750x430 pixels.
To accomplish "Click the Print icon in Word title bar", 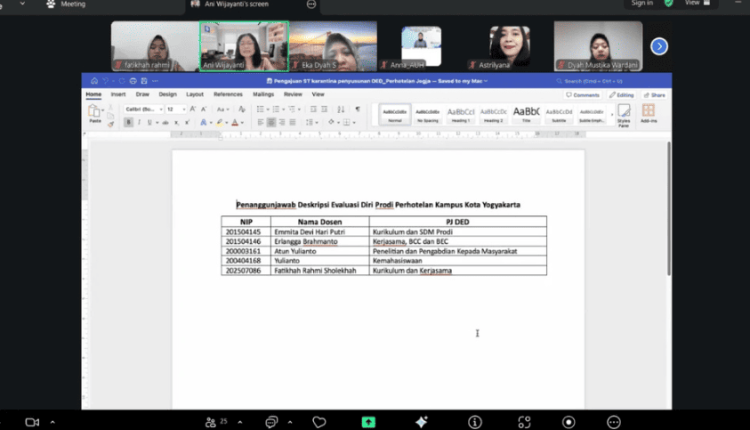I will (133, 81).
